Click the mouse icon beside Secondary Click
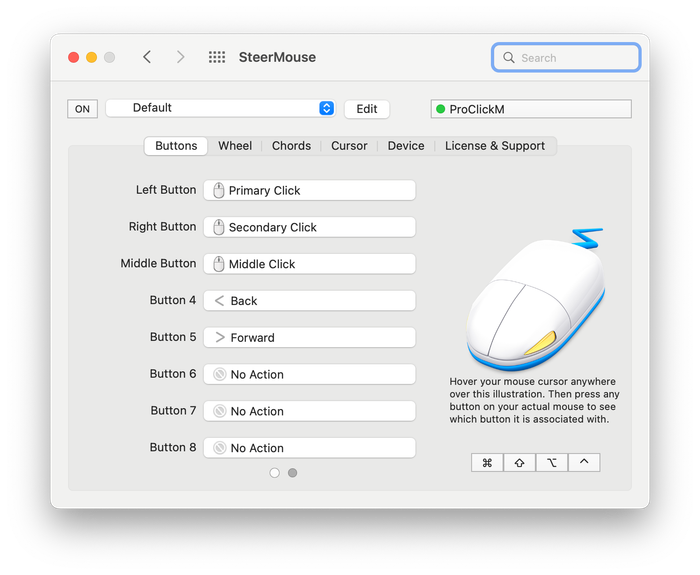This screenshot has height=575, width=700. 218,227
